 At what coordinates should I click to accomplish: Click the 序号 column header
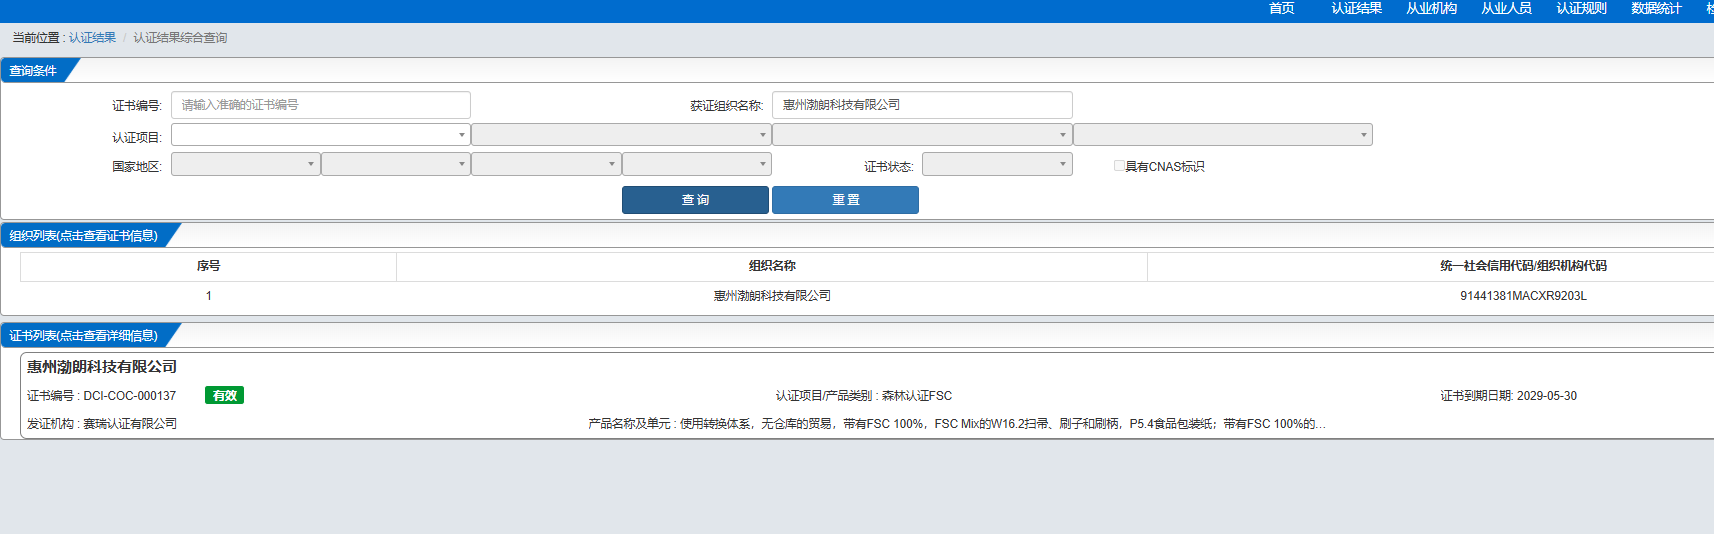(x=208, y=266)
